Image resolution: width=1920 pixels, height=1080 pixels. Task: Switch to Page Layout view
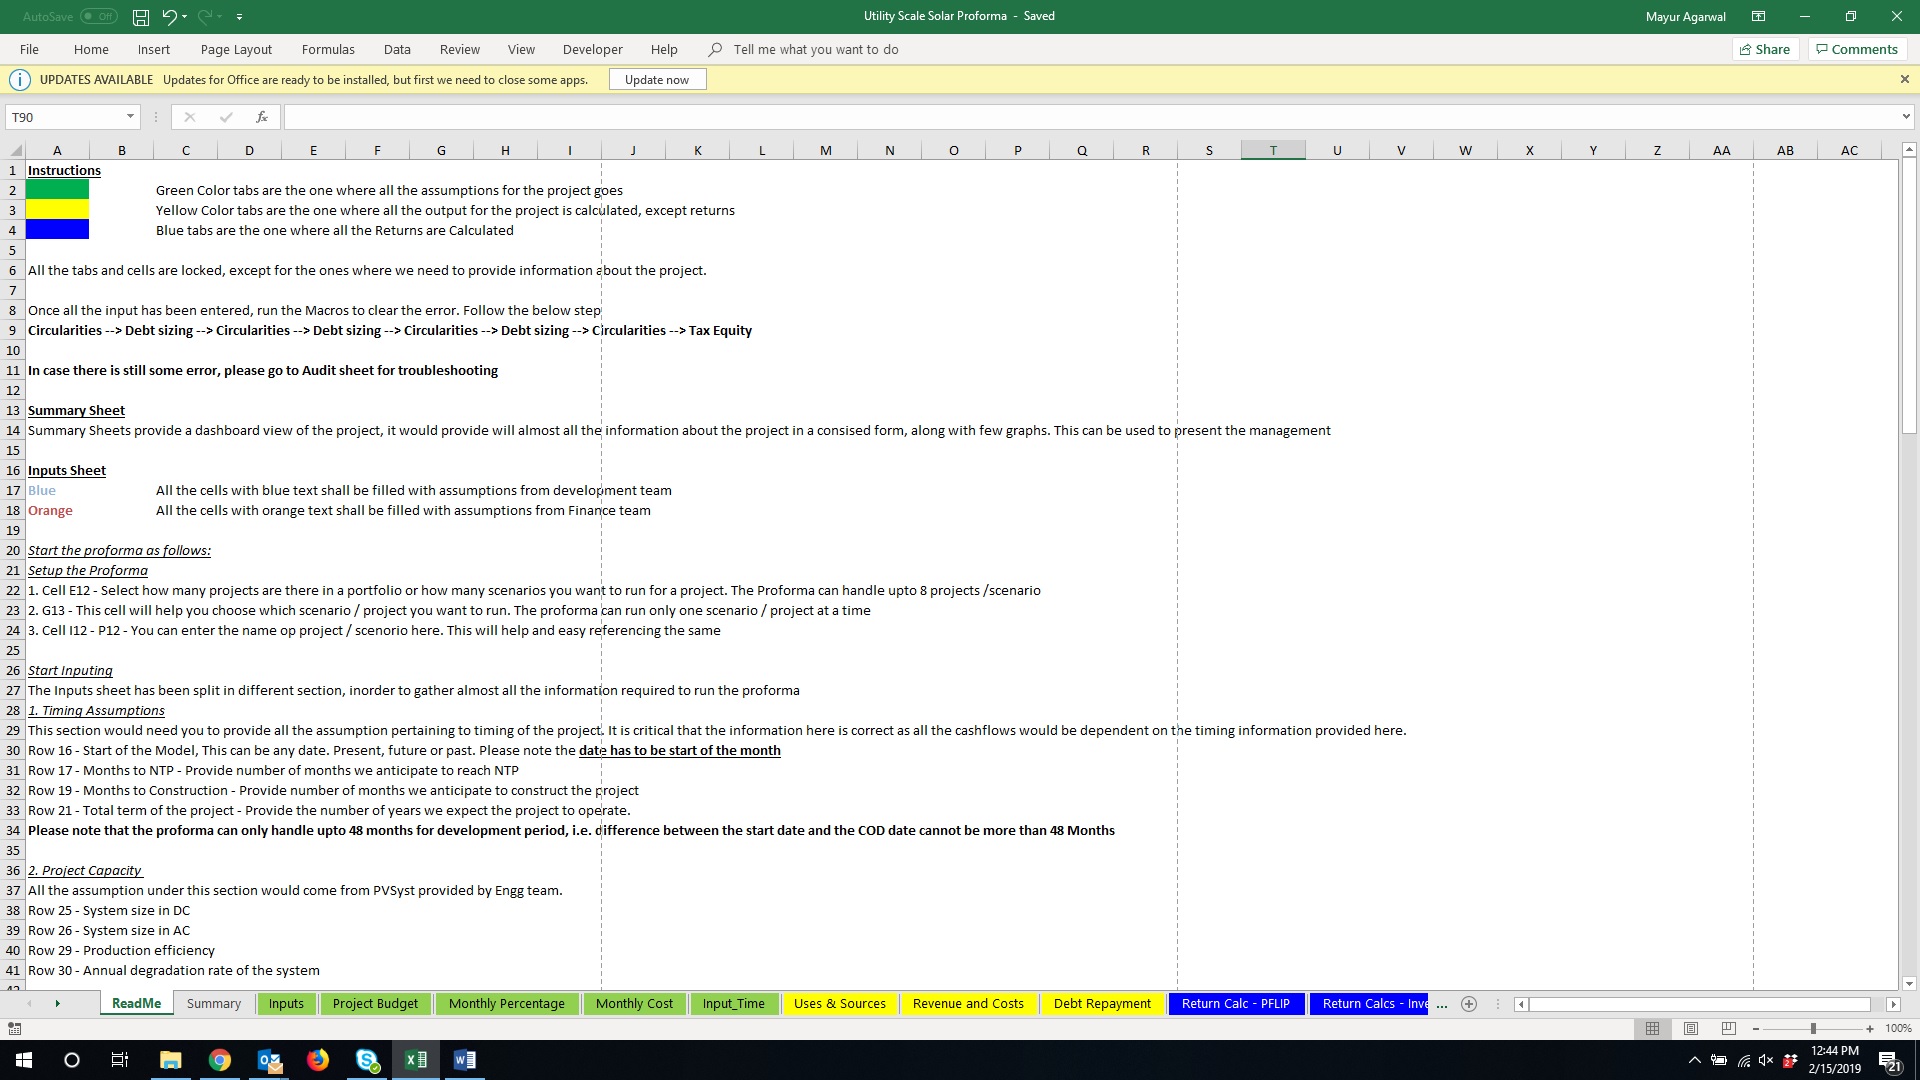click(1691, 1028)
